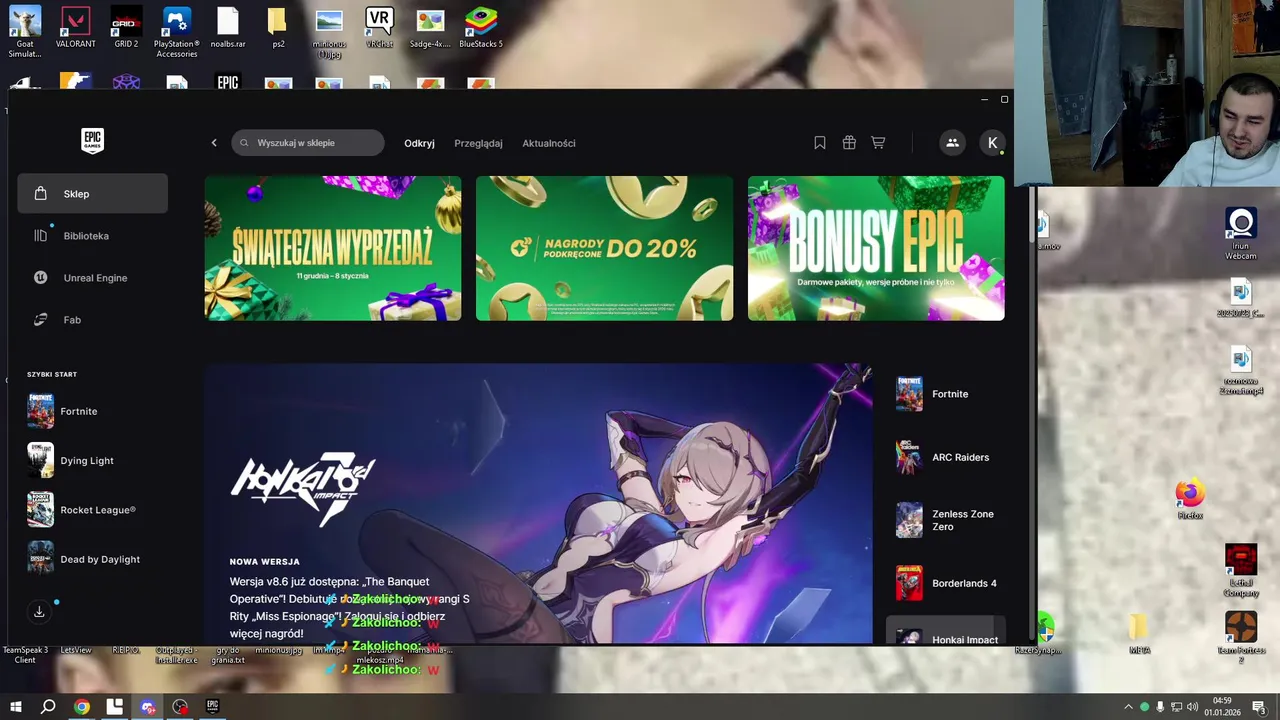The width and height of the screenshot is (1280, 720).
Task: Click the Epic Games logo in sidebar
Action: pyautogui.click(x=92, y=141)
